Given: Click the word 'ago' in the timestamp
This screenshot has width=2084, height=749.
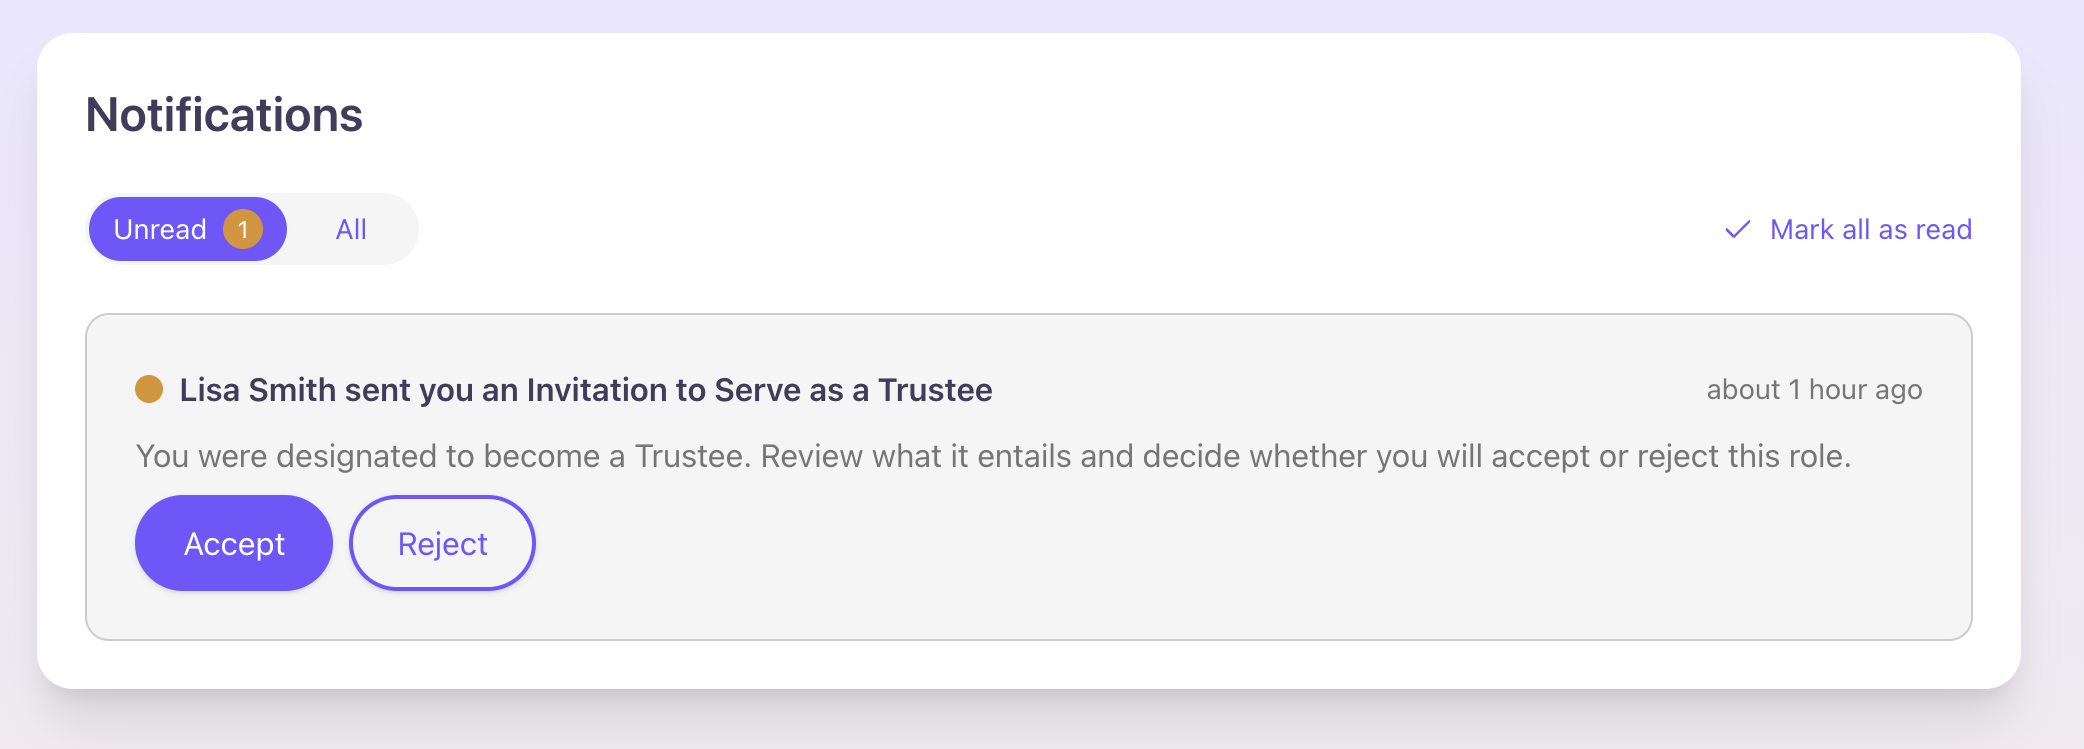Looking at the screenshot, I should [1899, 390].
